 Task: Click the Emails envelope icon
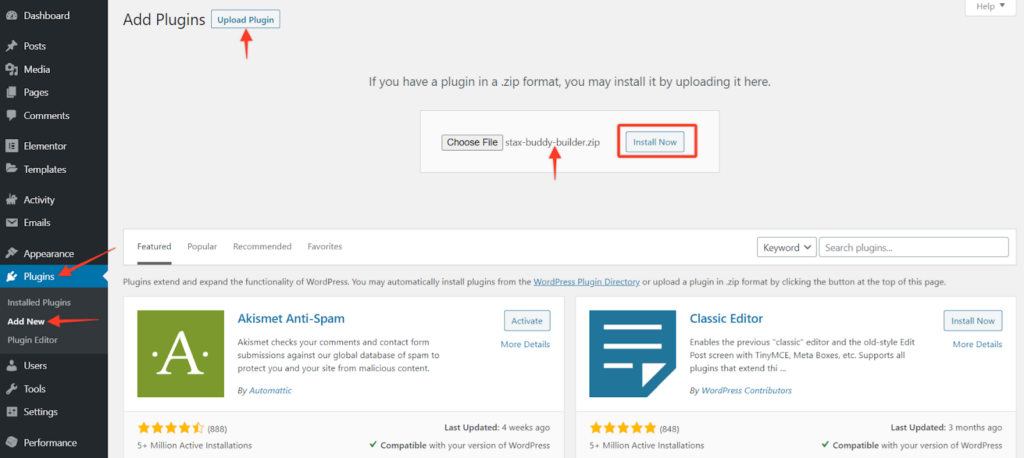point(11,223)
